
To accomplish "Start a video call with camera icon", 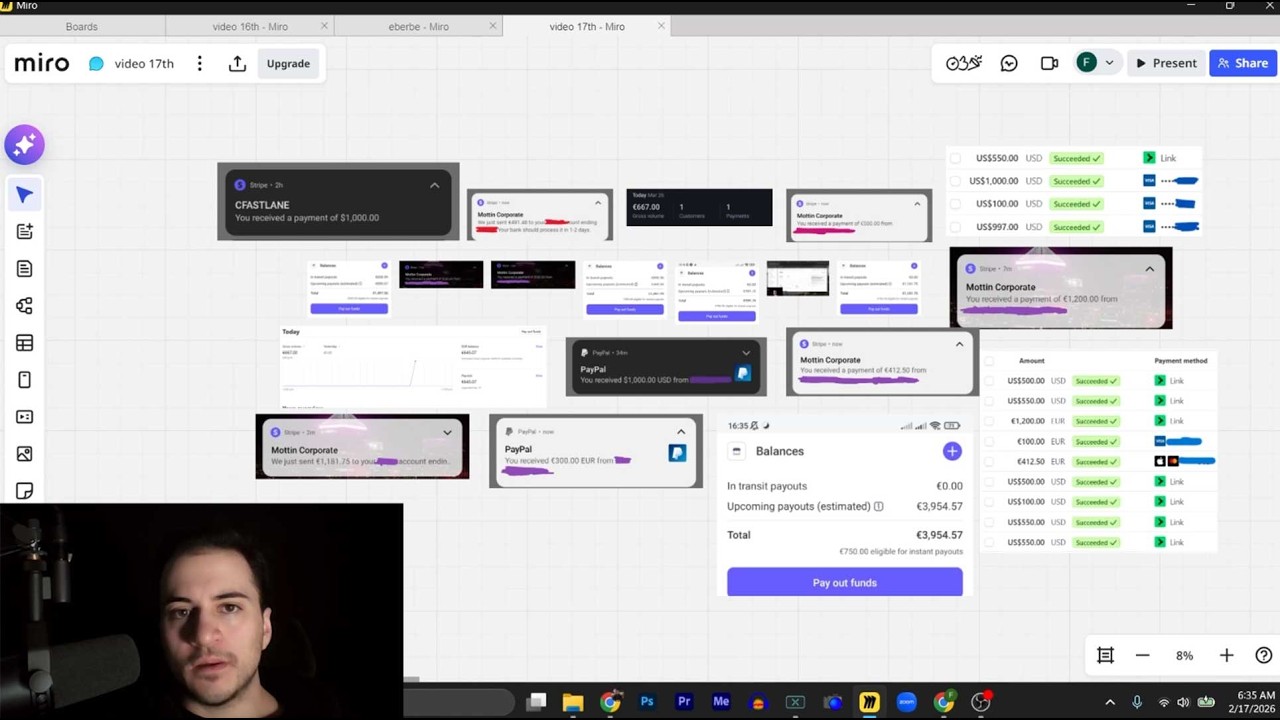I will [1049, 63].
